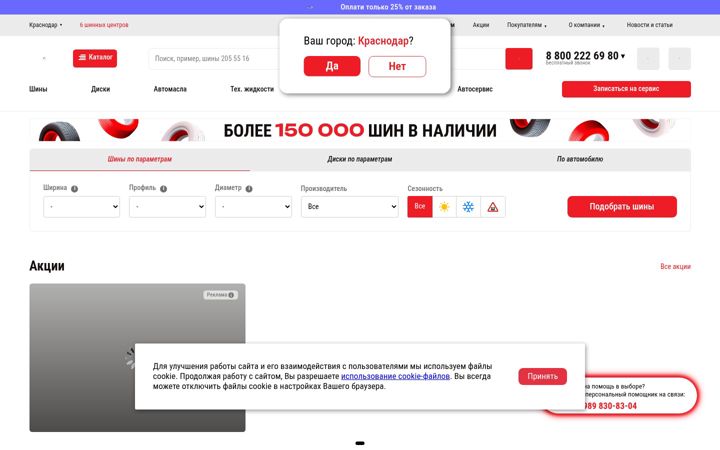Select the Все seasonality option
Screen dimensions: 720x450
pos(420,207)
